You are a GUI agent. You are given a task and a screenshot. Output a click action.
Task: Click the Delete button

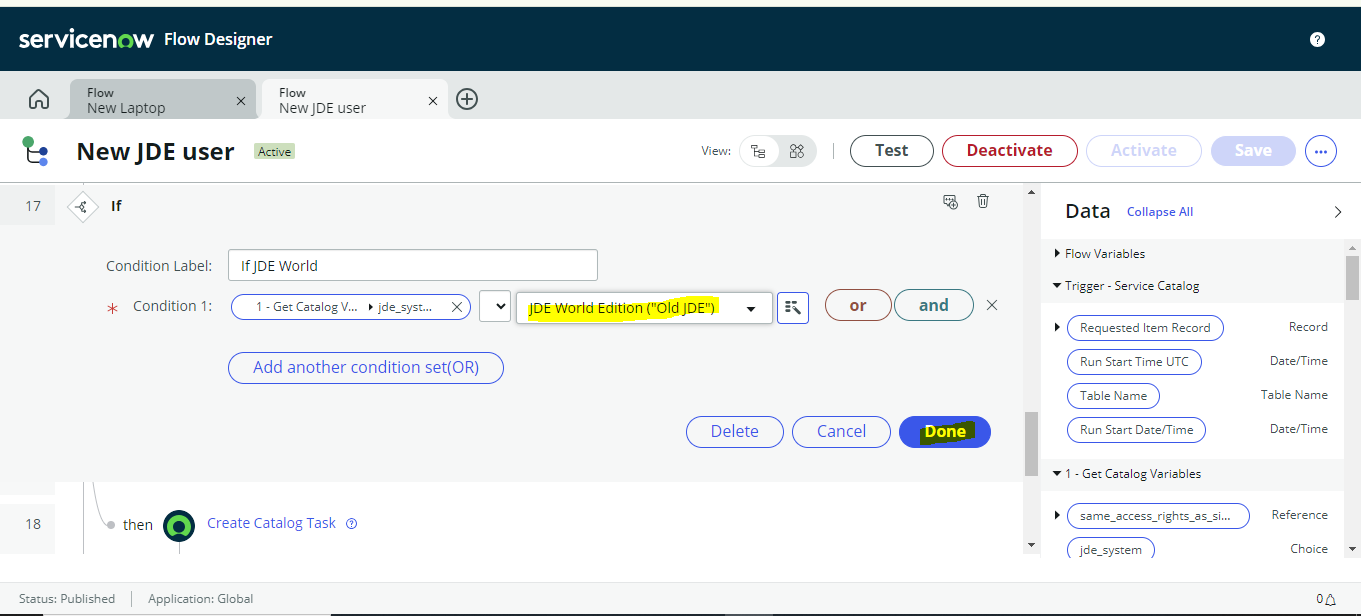pyautogui.click(x=734, y=432)
